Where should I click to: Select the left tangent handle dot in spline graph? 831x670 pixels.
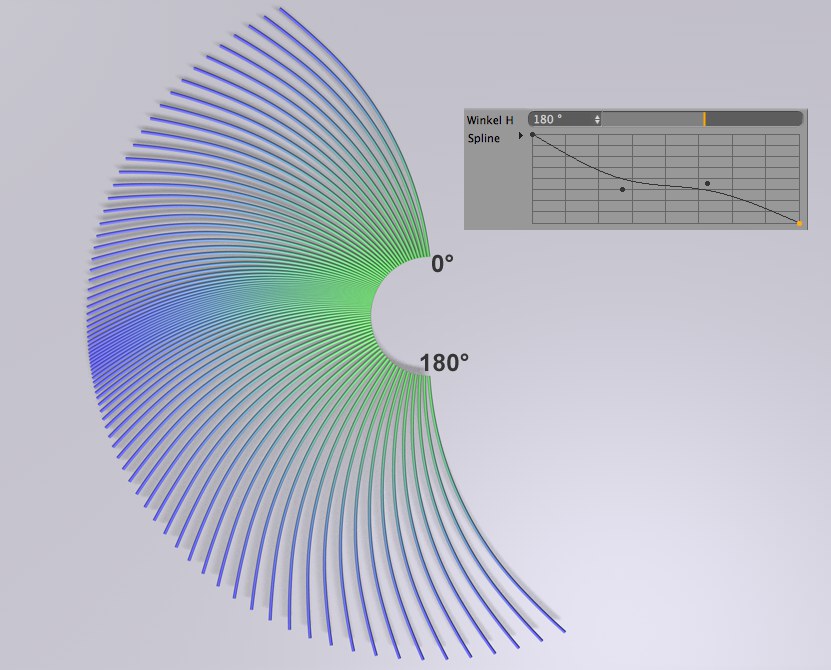[622, 189]
